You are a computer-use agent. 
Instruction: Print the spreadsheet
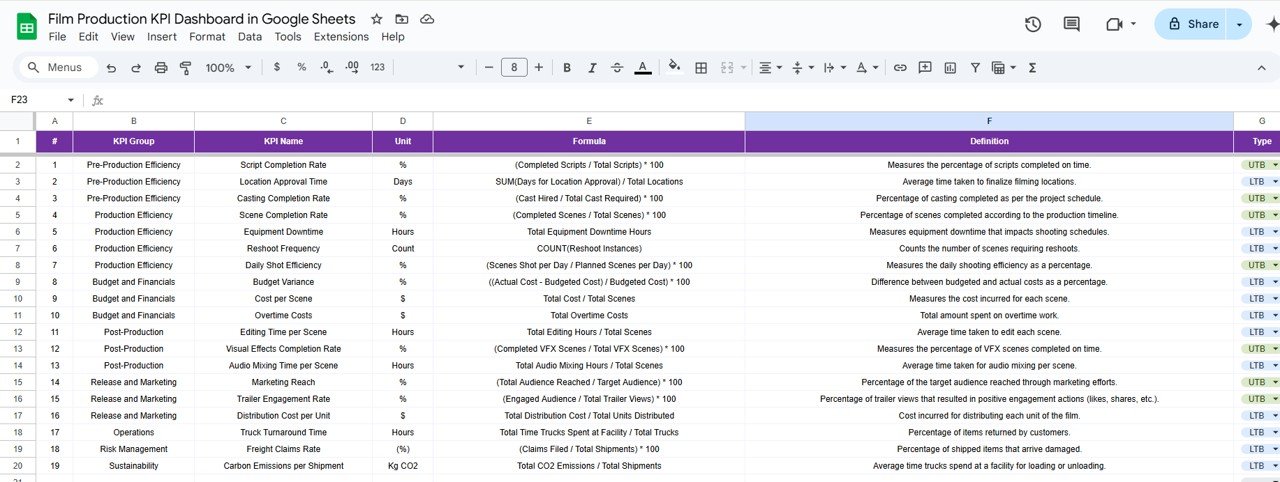pyautogui.click(x=161, y=67)
